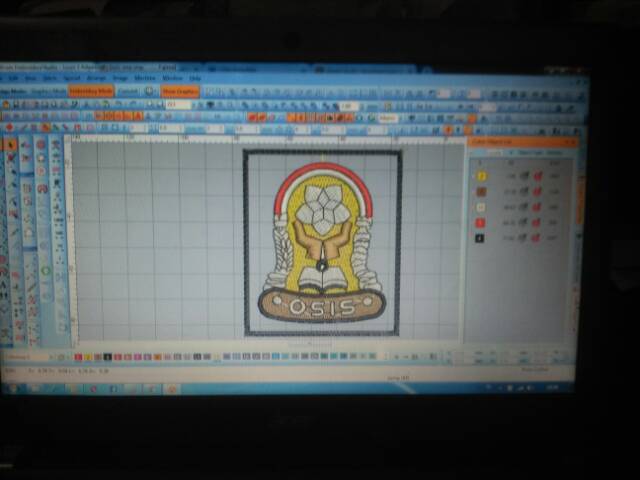Toggle lock icon for white color row

point(538,207)
